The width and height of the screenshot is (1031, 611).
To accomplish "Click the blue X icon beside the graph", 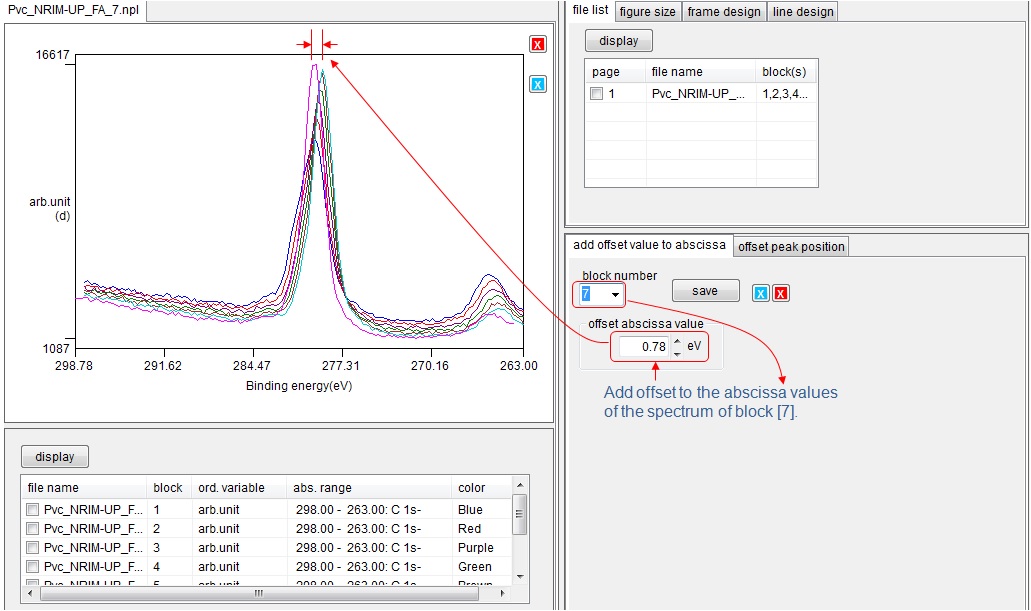I will click(x=538, y=84).
